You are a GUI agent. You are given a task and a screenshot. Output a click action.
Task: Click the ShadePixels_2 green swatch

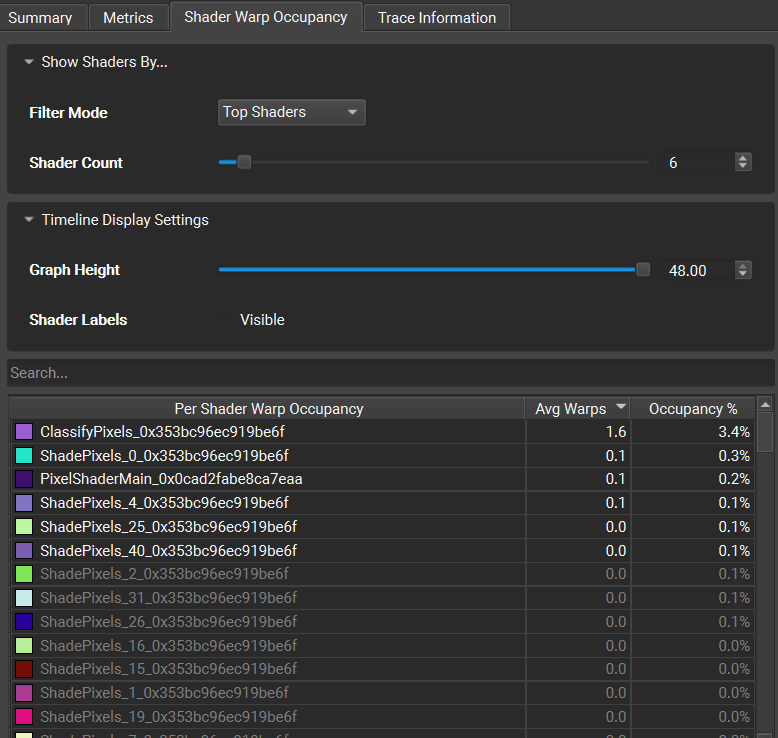click(x=24, y=574)
